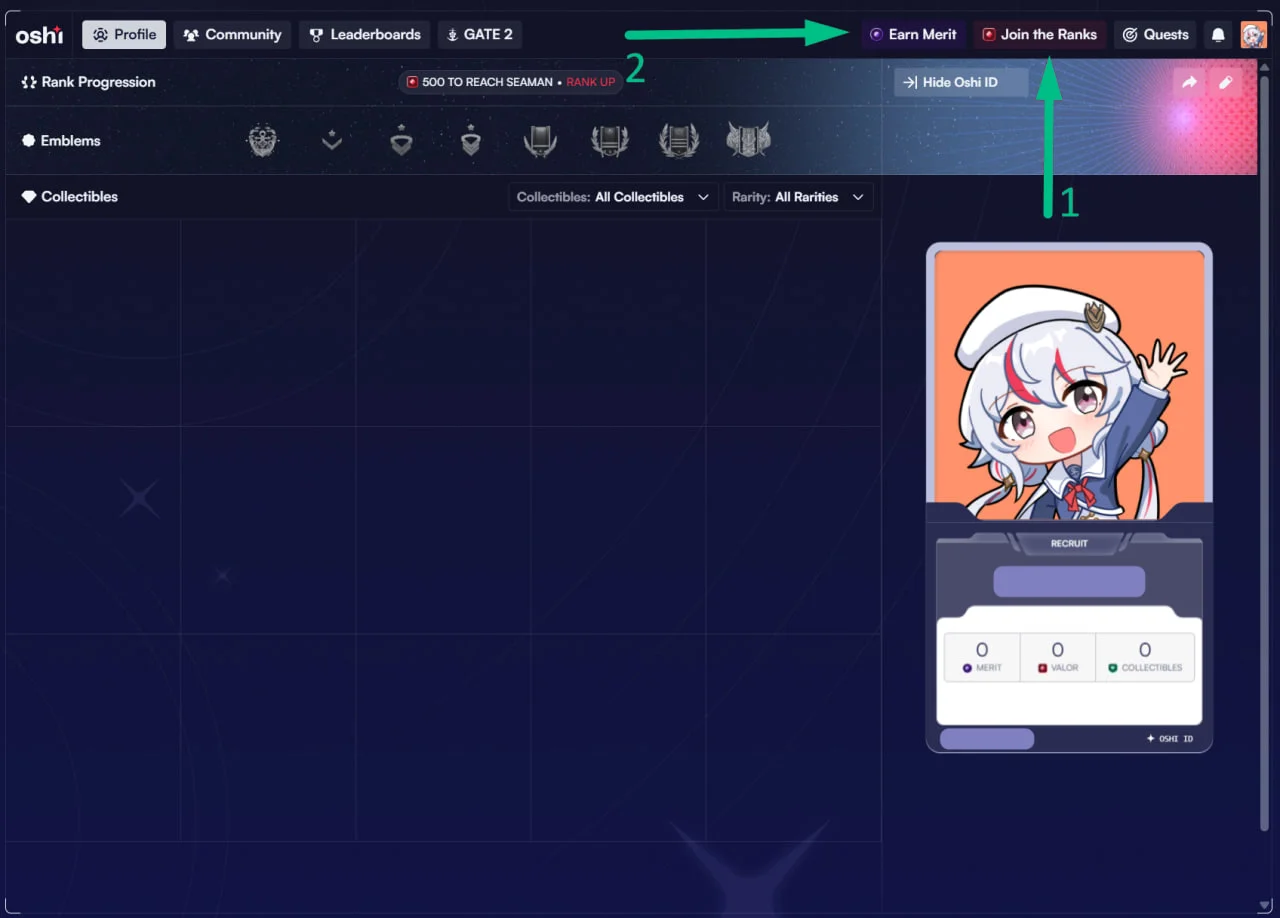
Task: Open the Profile tab
Action: [124, 35]
